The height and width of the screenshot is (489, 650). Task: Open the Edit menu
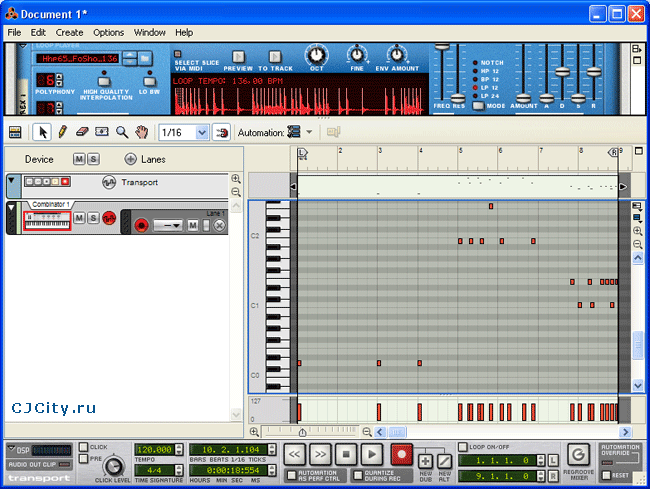38,32
